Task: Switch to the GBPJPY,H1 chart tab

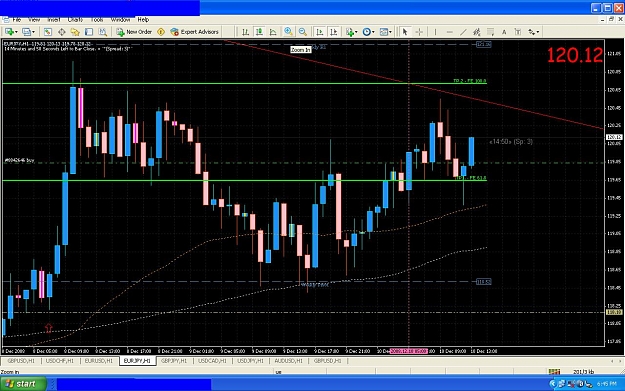Action: pyautogui.click(x=174, y=361)
